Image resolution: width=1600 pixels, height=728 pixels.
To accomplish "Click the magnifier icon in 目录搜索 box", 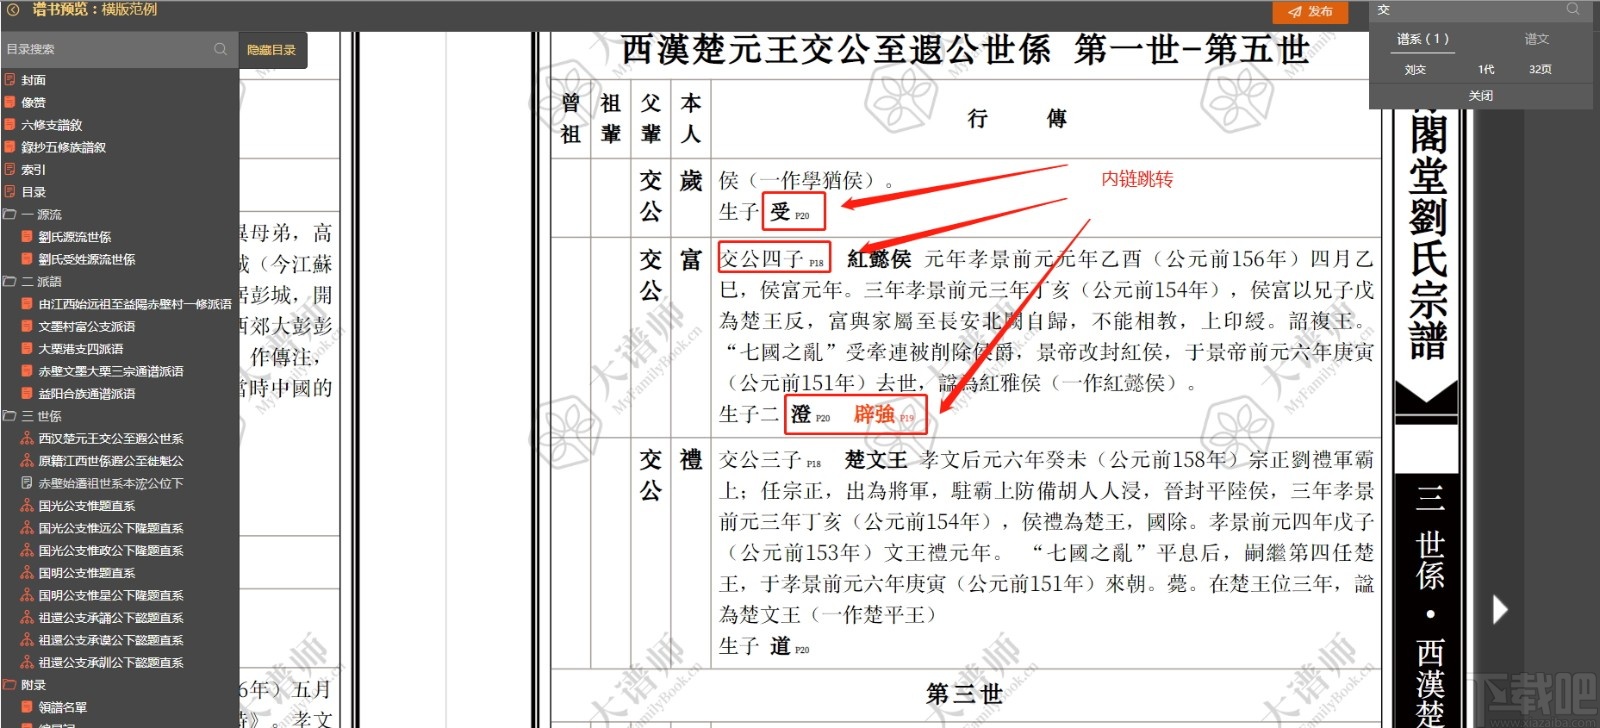I will 220,49.
